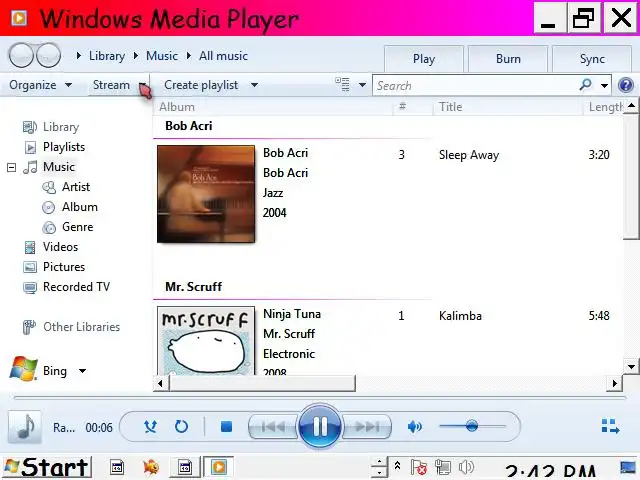This screenshot has width=640, height=480.
Task: Click Music in the breadcrumb
Action: pos(162,56)
